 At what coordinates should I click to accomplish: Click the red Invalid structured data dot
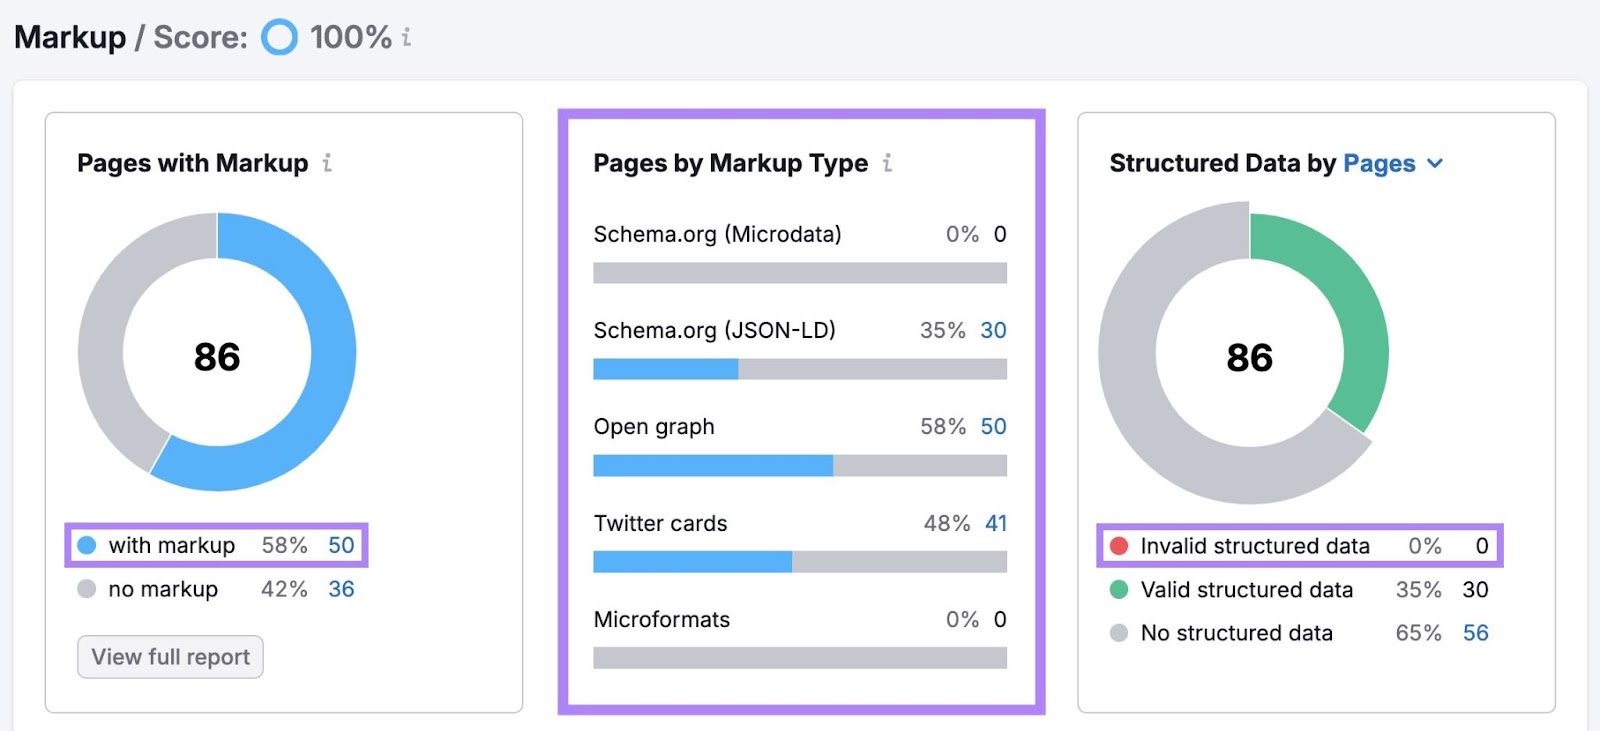pos(1119,546)
